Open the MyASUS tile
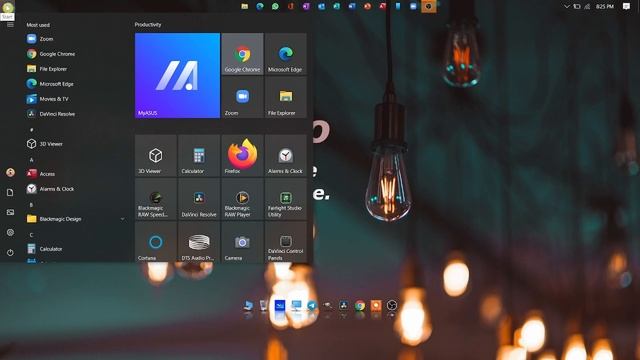The image size is (640, 360). pyautogui.click(x=177, y=76)
